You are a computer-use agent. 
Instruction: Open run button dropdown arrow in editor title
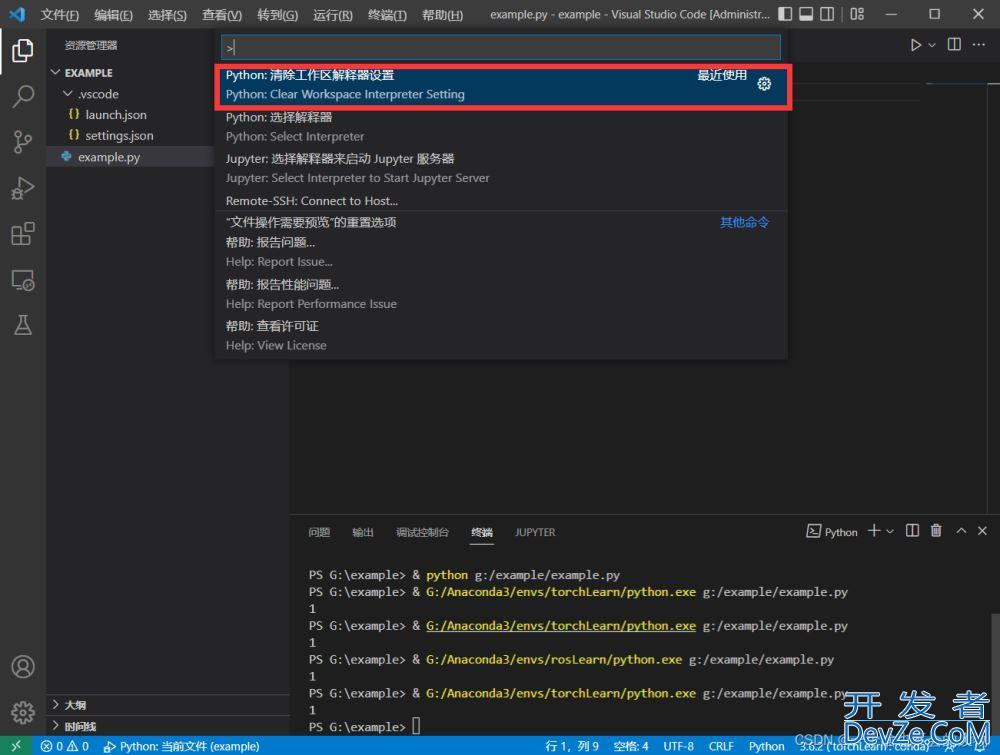[932, 45]
